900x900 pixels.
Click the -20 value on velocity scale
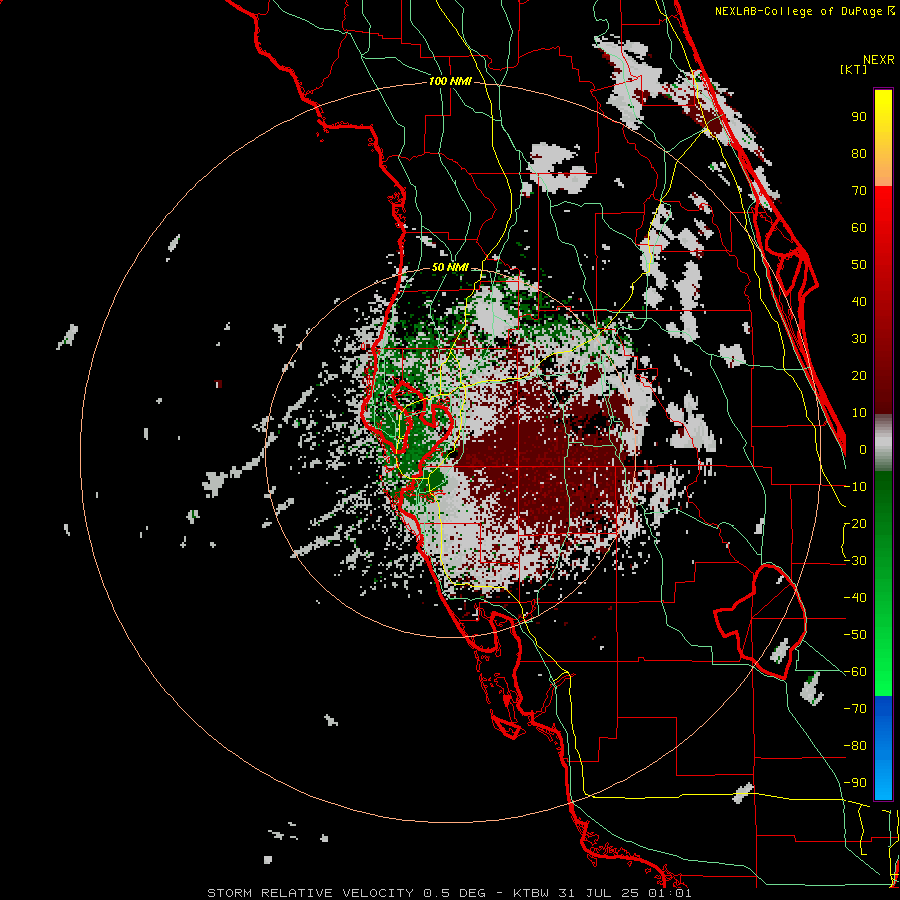(x=855, y=524)
